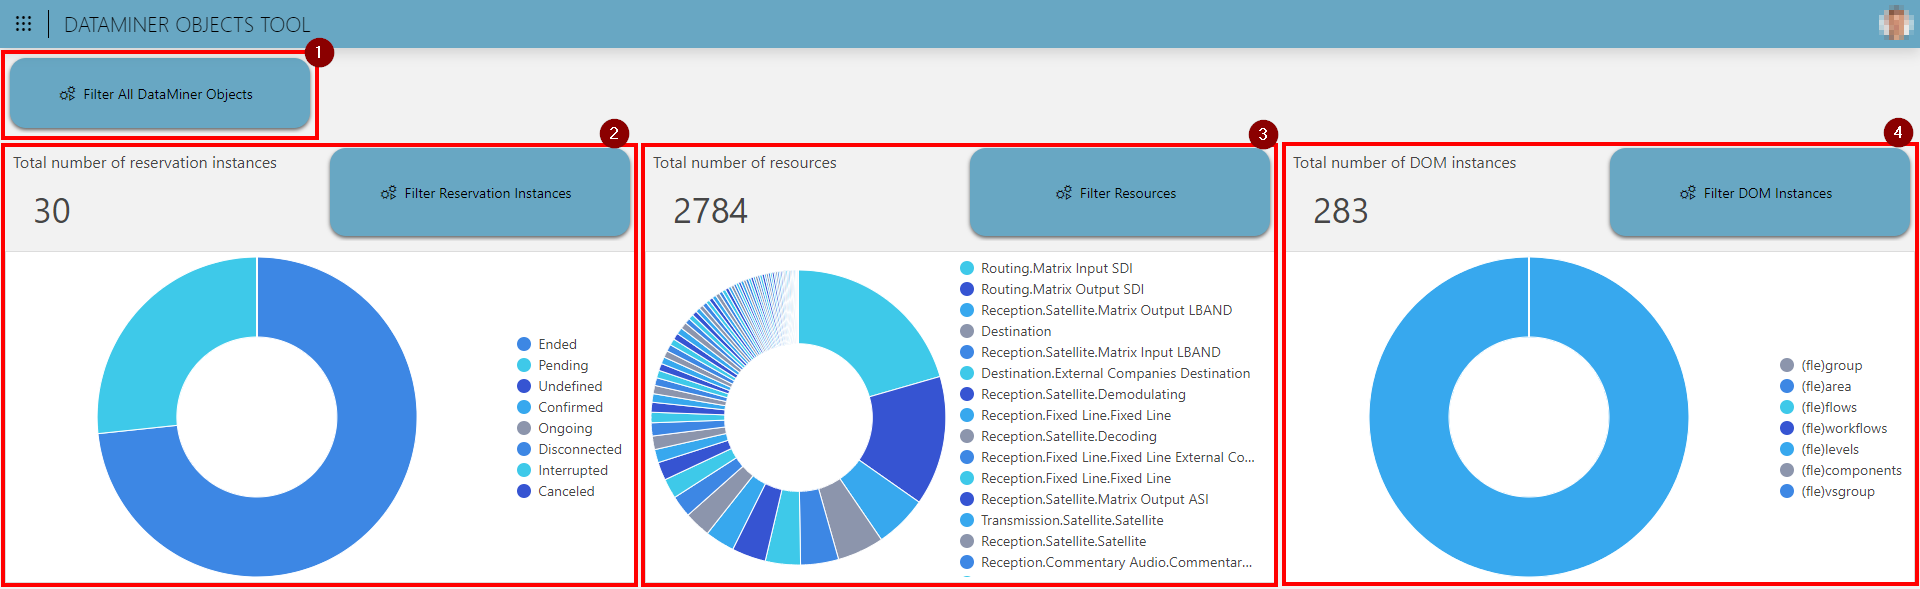
Task: Click the Filter DOM Instances button
Action: pyautogui.click(x=1760, y=192)
